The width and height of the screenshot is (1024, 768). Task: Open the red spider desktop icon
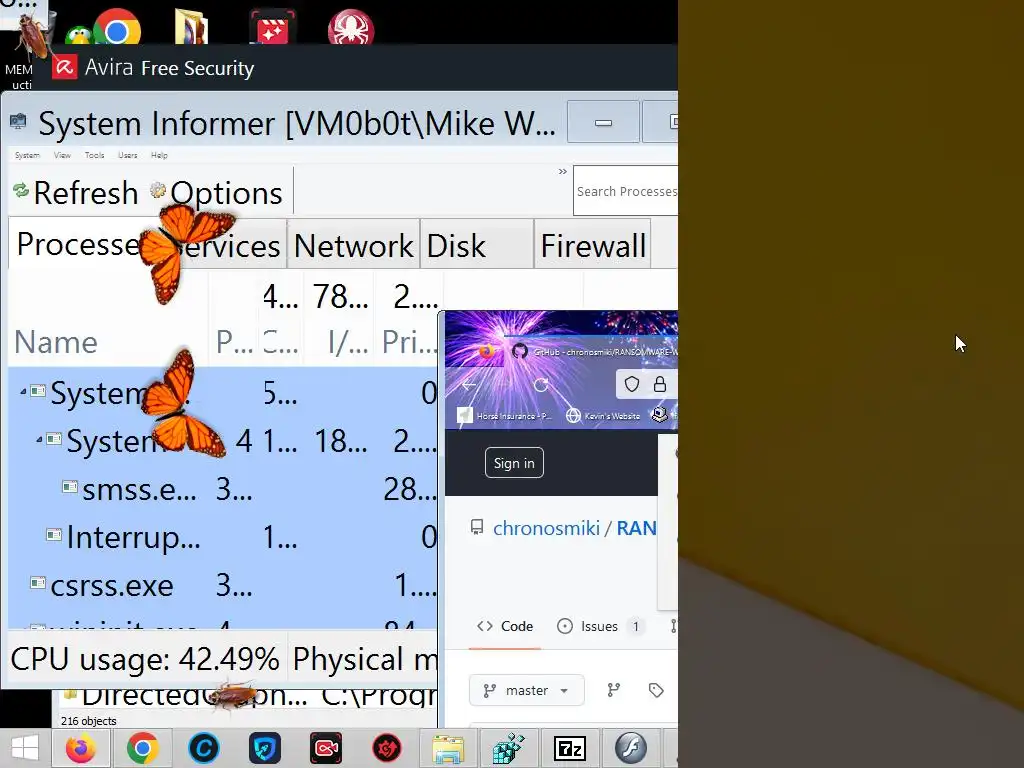pos(351,28)
